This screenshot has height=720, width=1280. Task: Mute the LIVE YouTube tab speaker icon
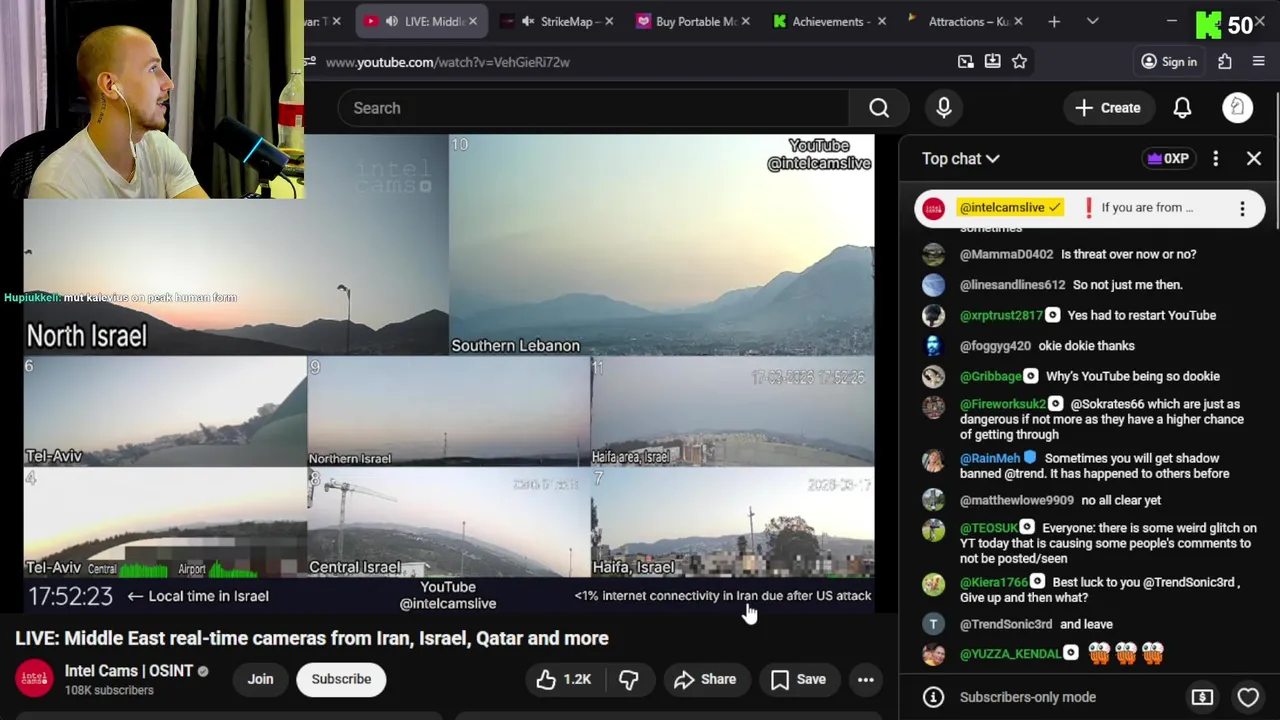pyautogui.click(x=391, y=21)
